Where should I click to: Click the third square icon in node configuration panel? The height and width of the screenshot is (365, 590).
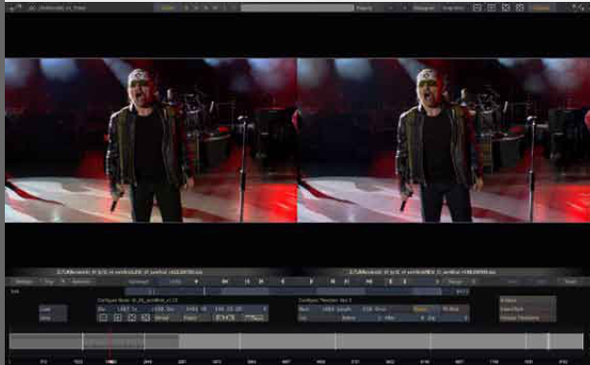(132, 318)
